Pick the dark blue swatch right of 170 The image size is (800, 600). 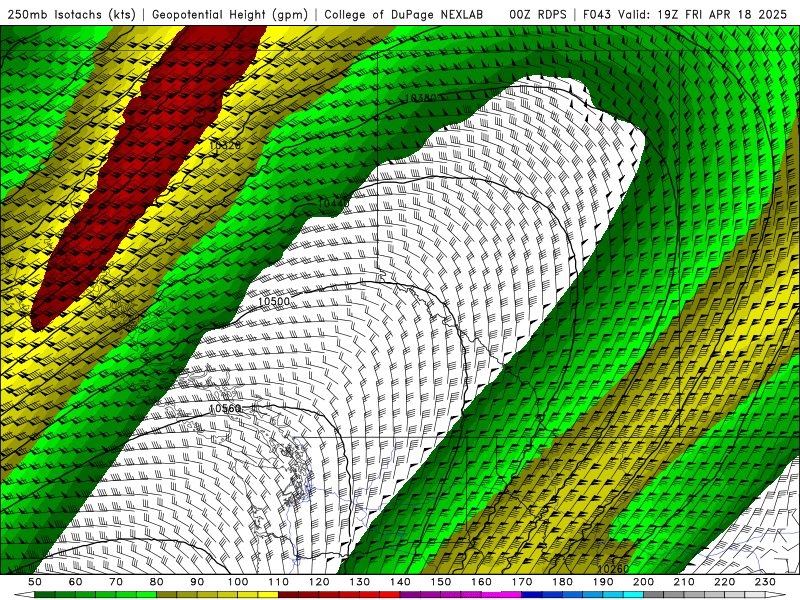pos(532,595)
